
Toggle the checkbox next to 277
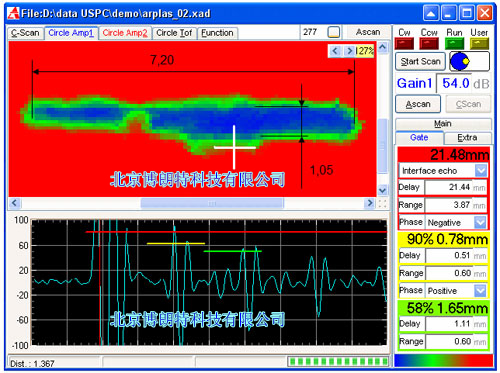point(334,32)
